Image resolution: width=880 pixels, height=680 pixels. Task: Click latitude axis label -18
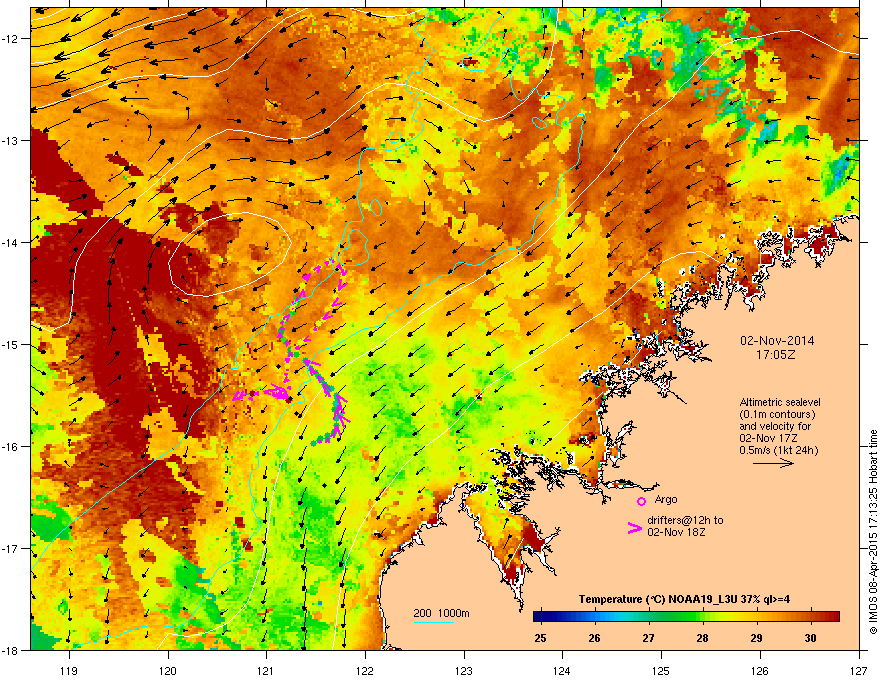[x=10, y=650]
